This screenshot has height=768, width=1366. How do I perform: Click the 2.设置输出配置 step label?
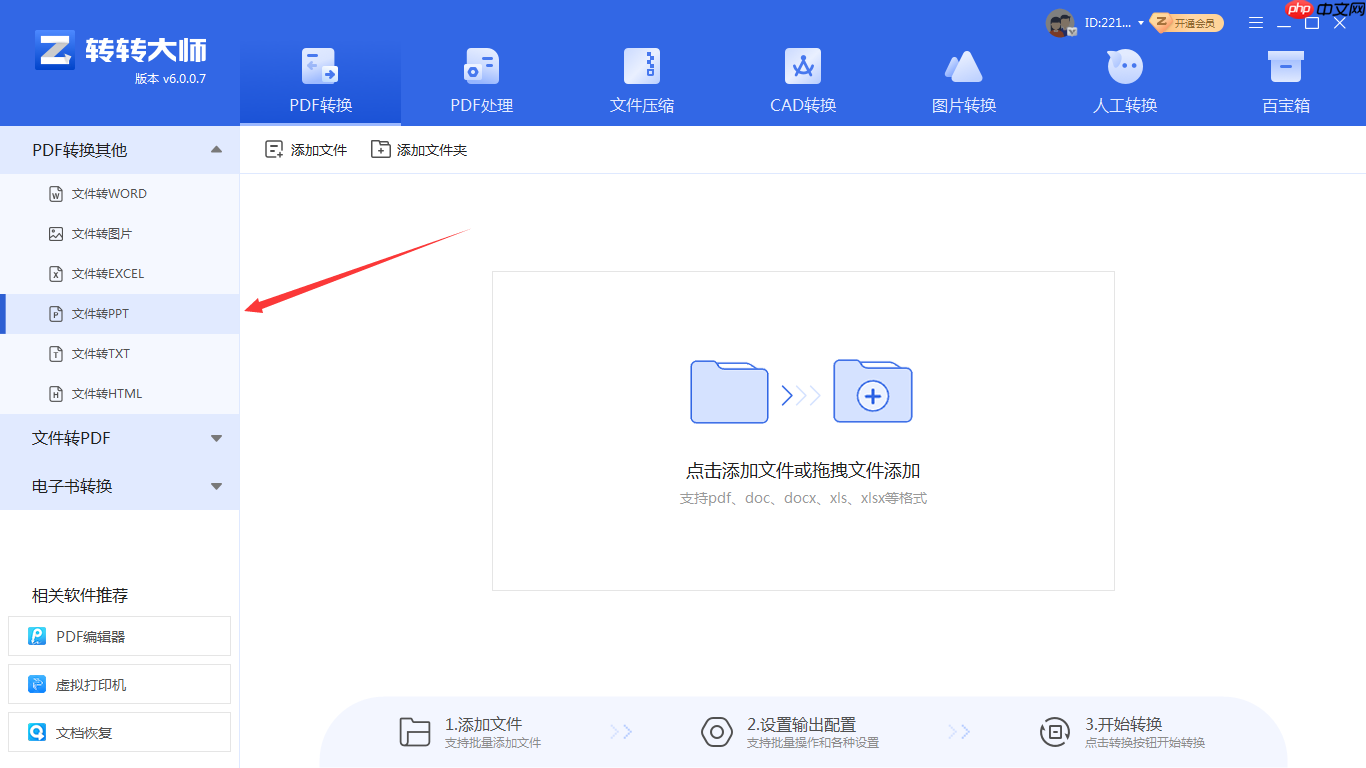[801, 724]
